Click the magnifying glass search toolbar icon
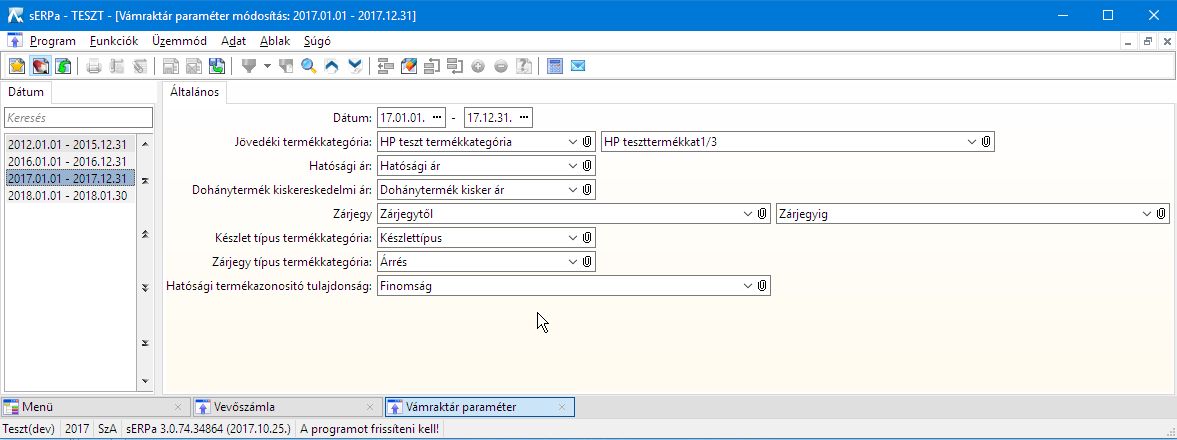1177x440 pixels. 309,66
